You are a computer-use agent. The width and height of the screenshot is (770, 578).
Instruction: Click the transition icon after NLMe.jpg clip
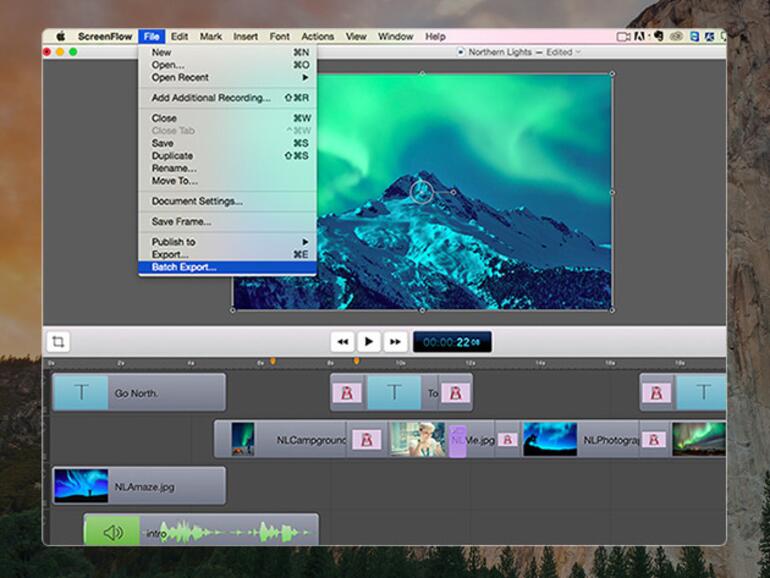point(507,440)
